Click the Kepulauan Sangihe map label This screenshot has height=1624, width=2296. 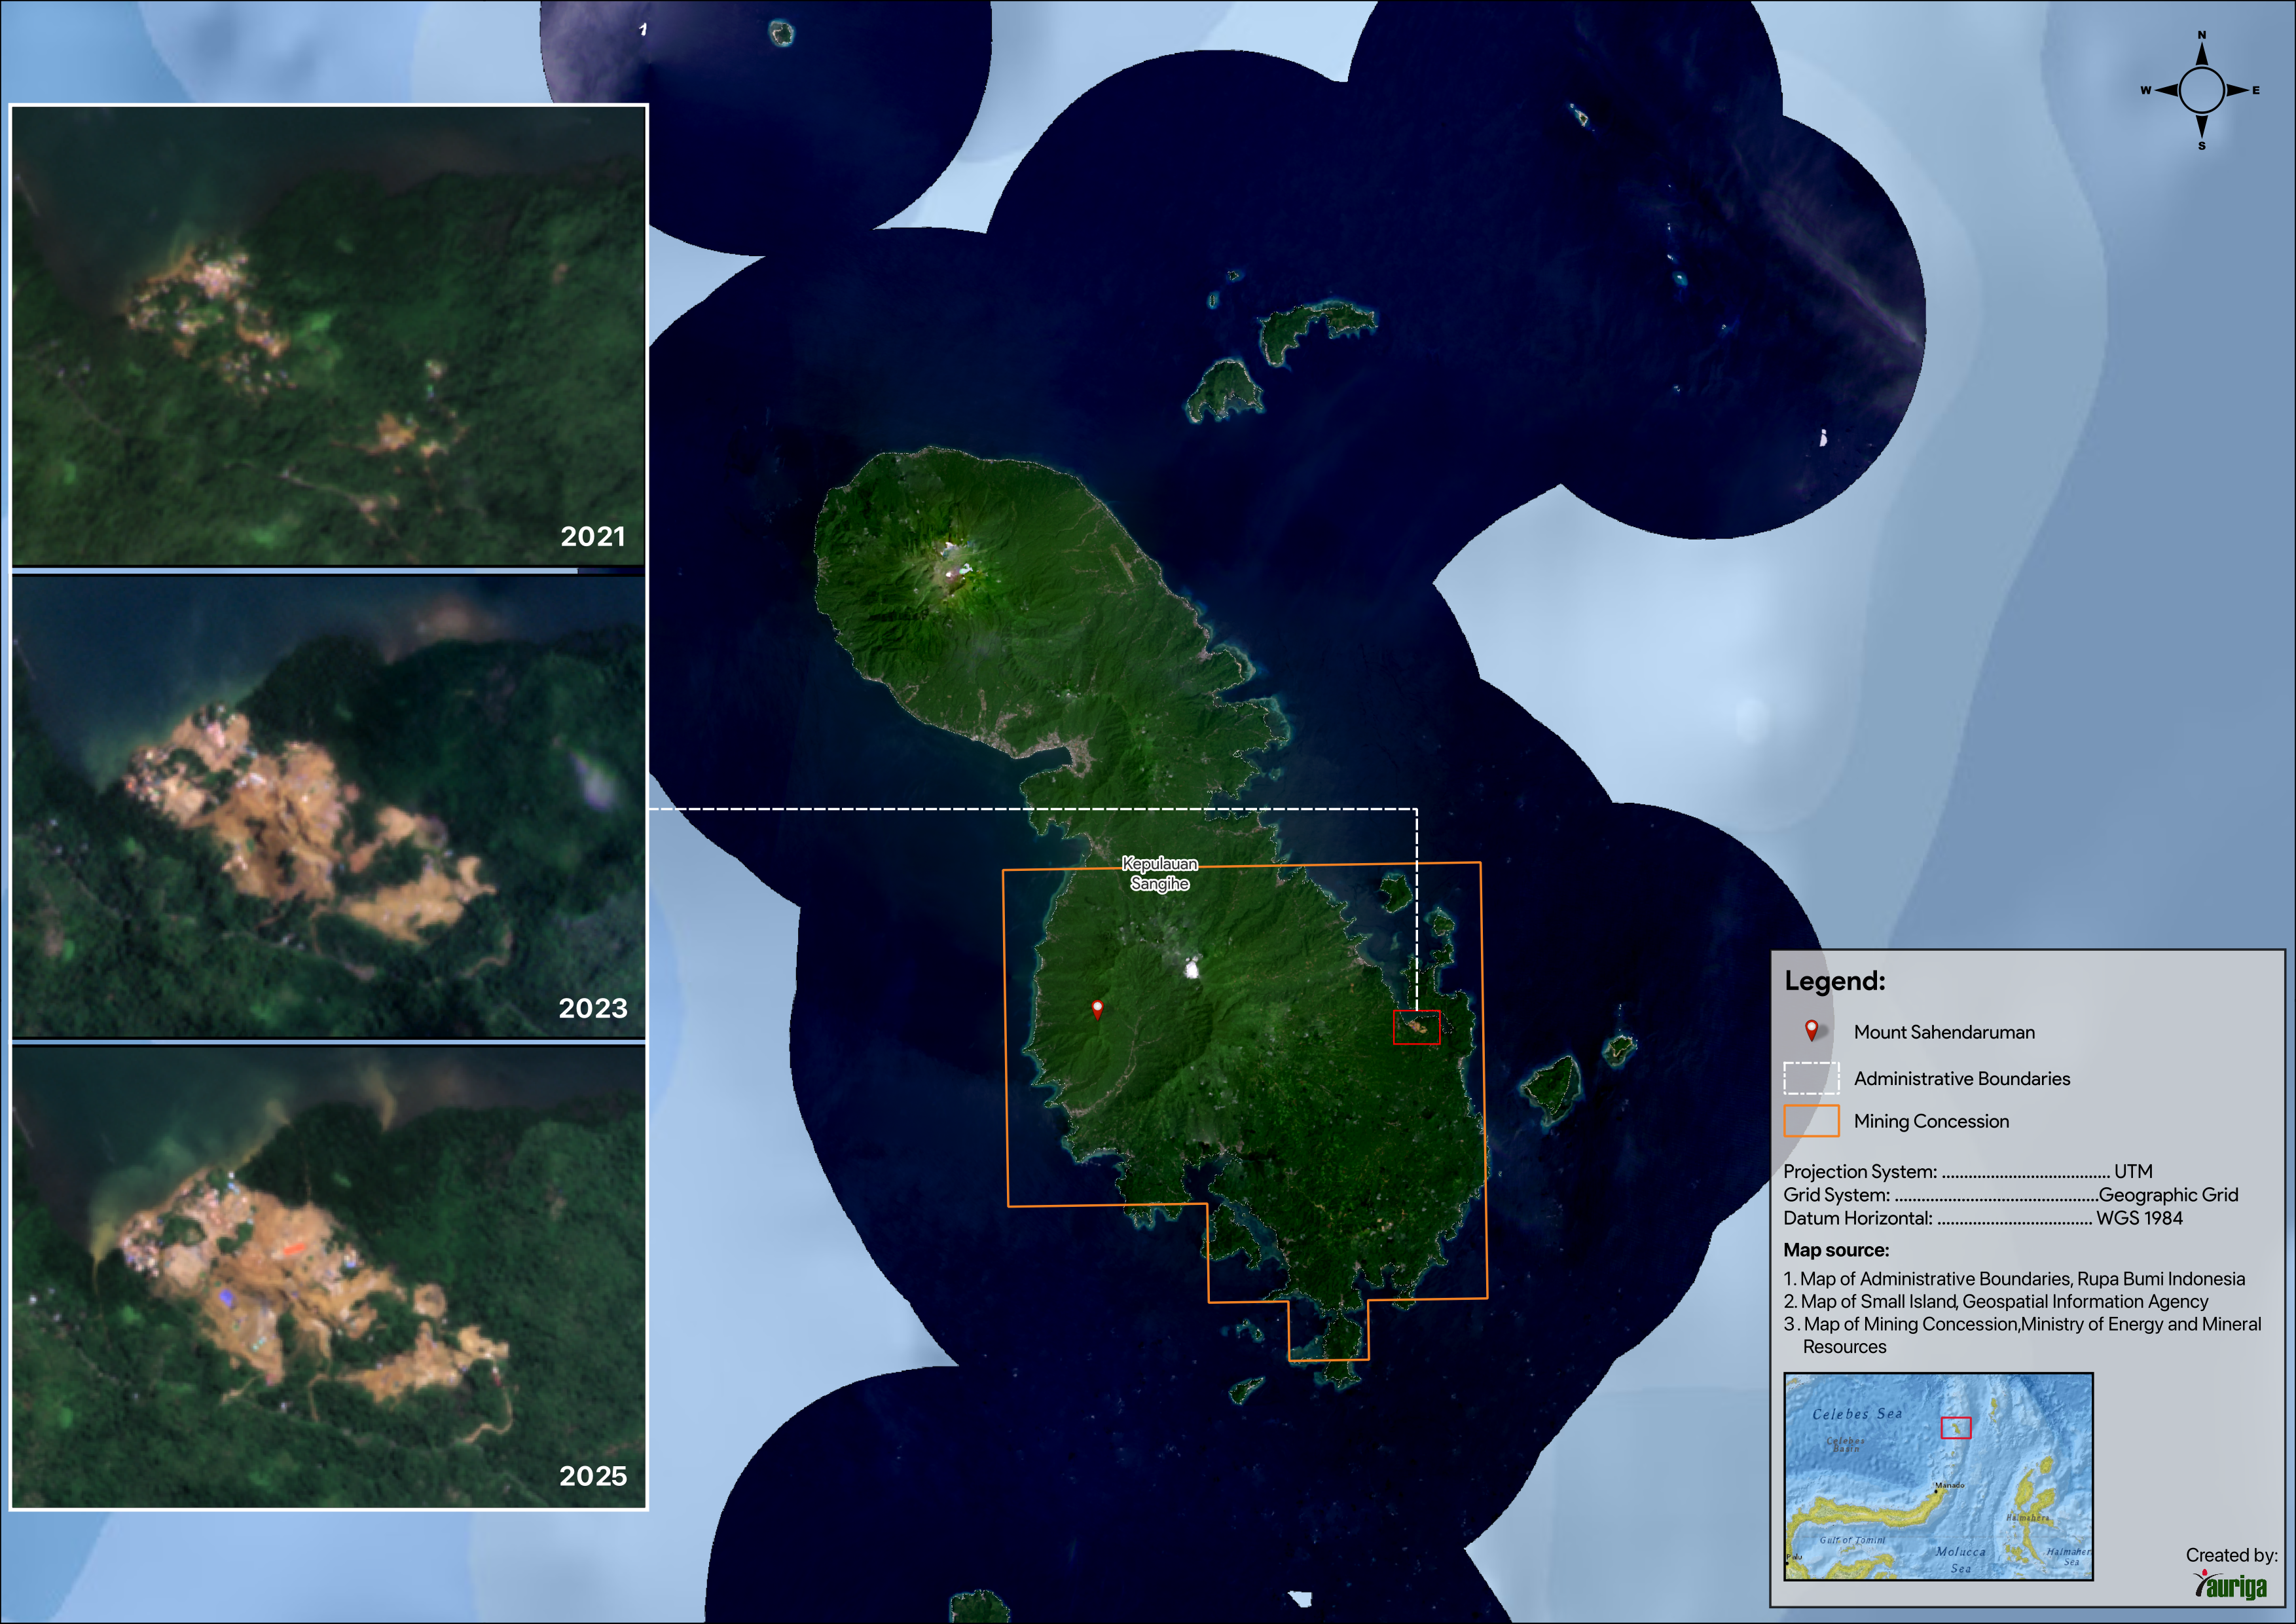pyautogui.click(x=1159, y=873)
